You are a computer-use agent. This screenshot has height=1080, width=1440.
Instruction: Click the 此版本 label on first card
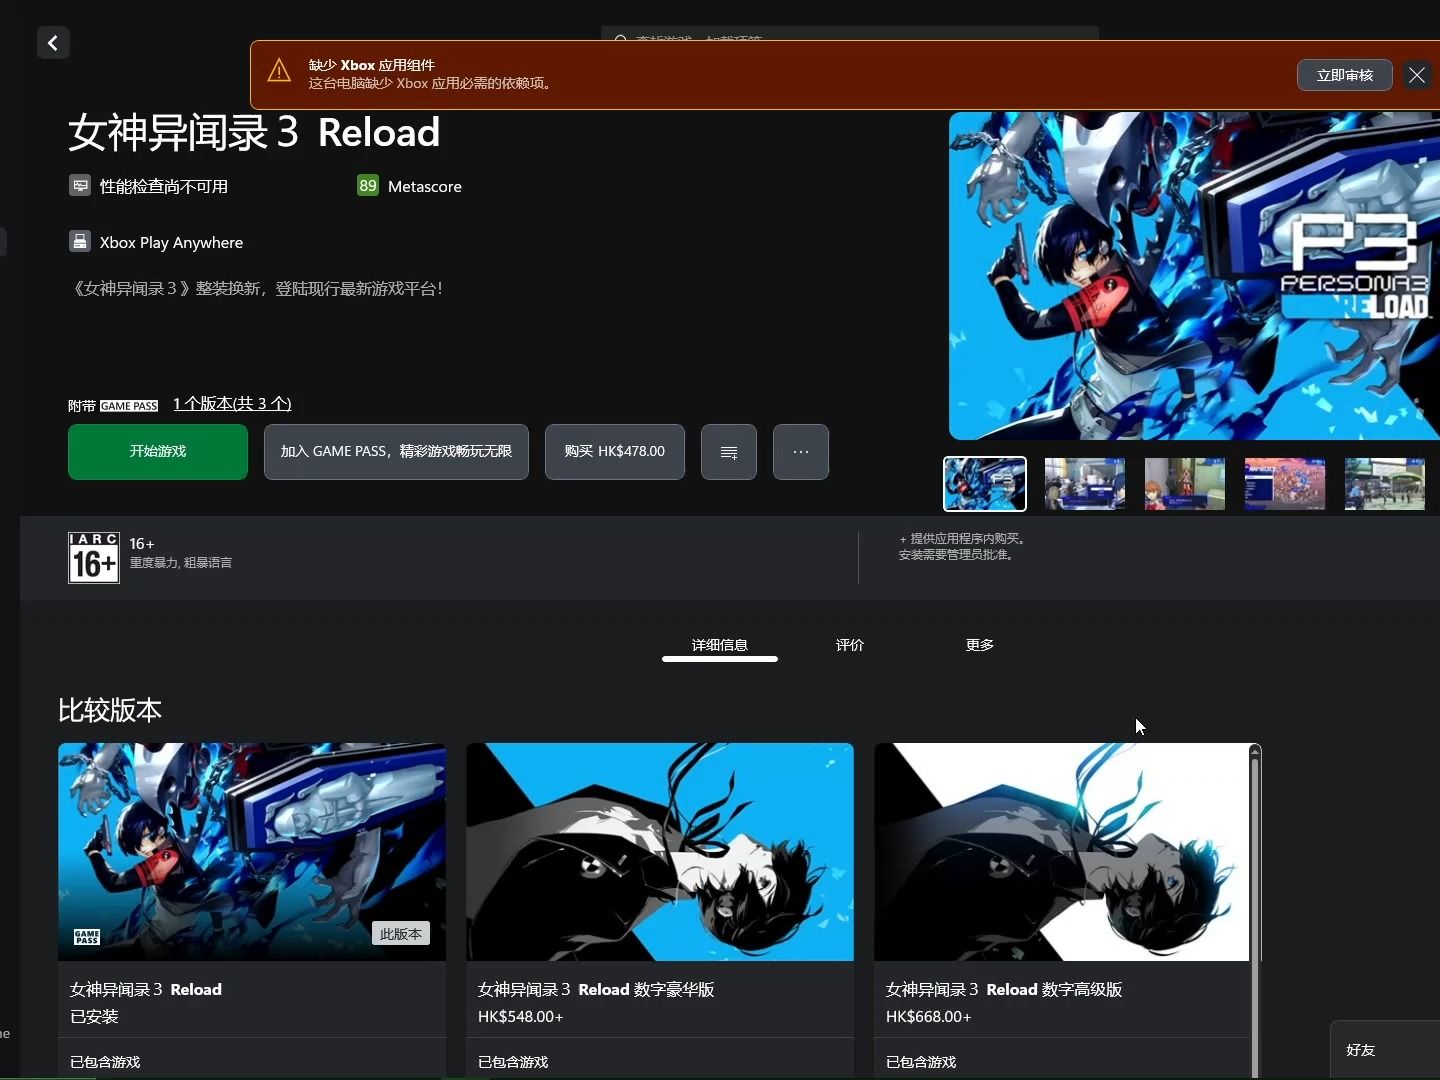point(401,934)
